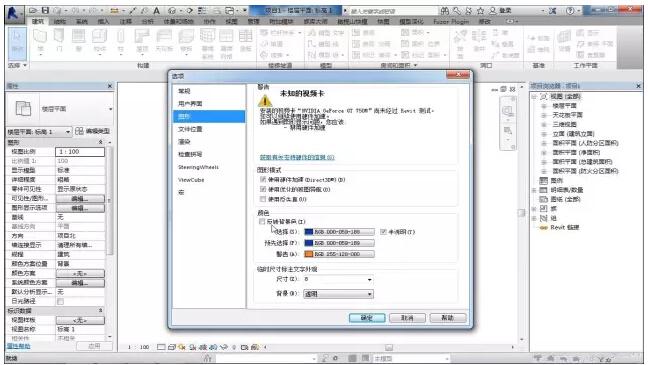648x365 pixels.
Task: Click the 确定 (OK) button in Options dialog
Action: (367, 317)
